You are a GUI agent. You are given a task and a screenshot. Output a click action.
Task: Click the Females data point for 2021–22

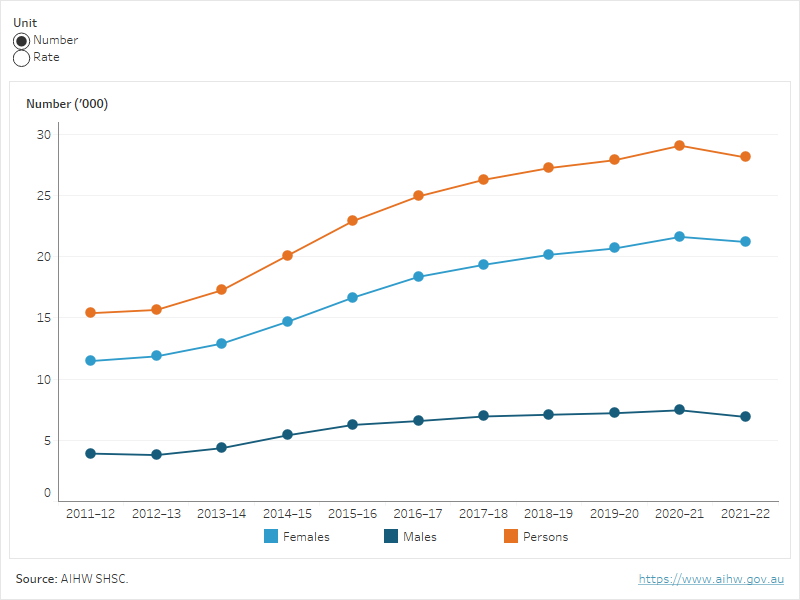coord(745,242)
